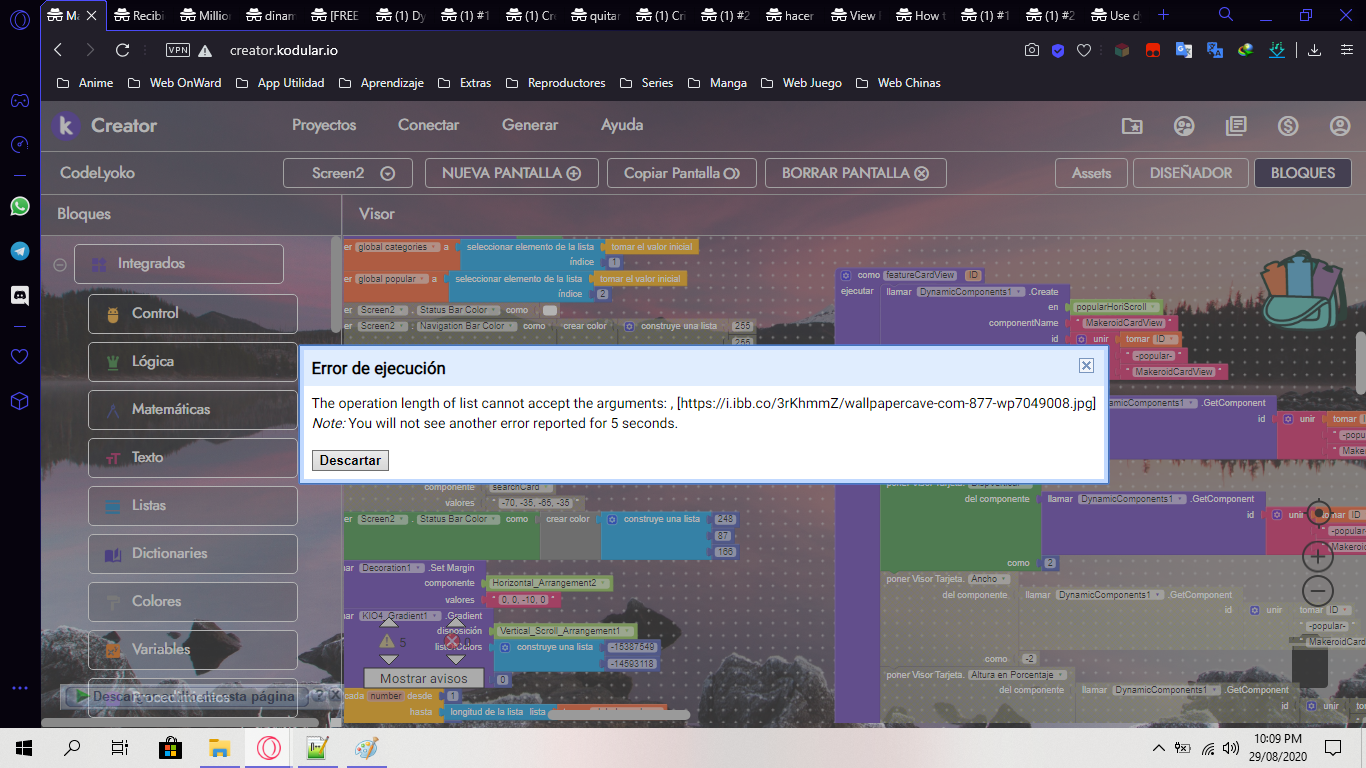Open the Generar menu

pos(530,125)
